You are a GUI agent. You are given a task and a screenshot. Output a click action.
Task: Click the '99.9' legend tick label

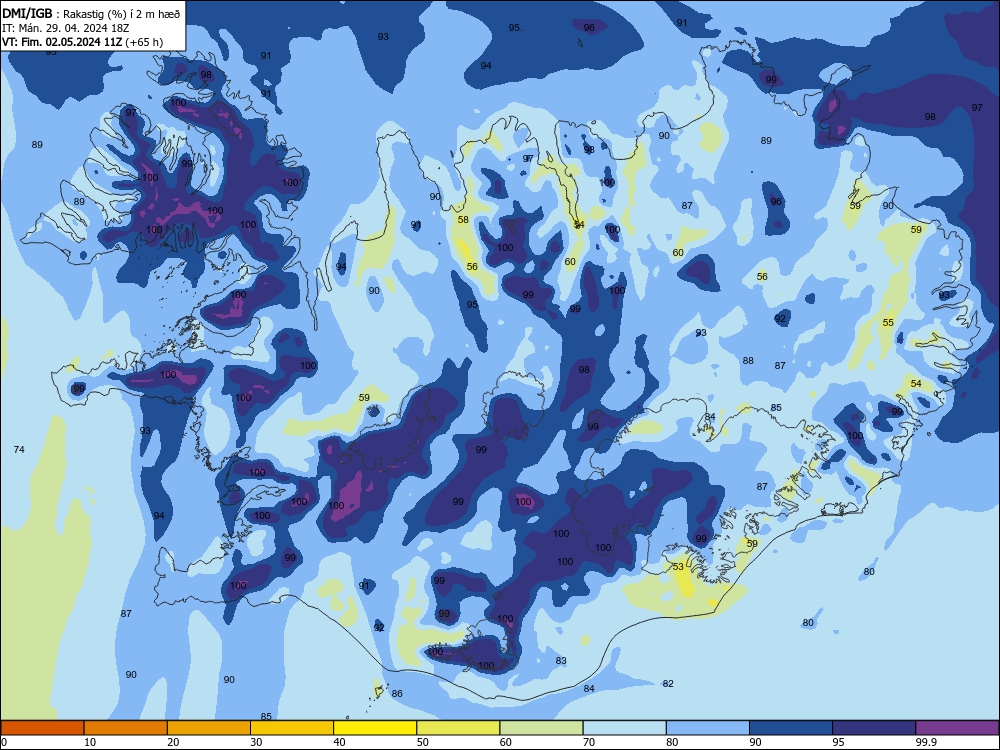(926, 742)
